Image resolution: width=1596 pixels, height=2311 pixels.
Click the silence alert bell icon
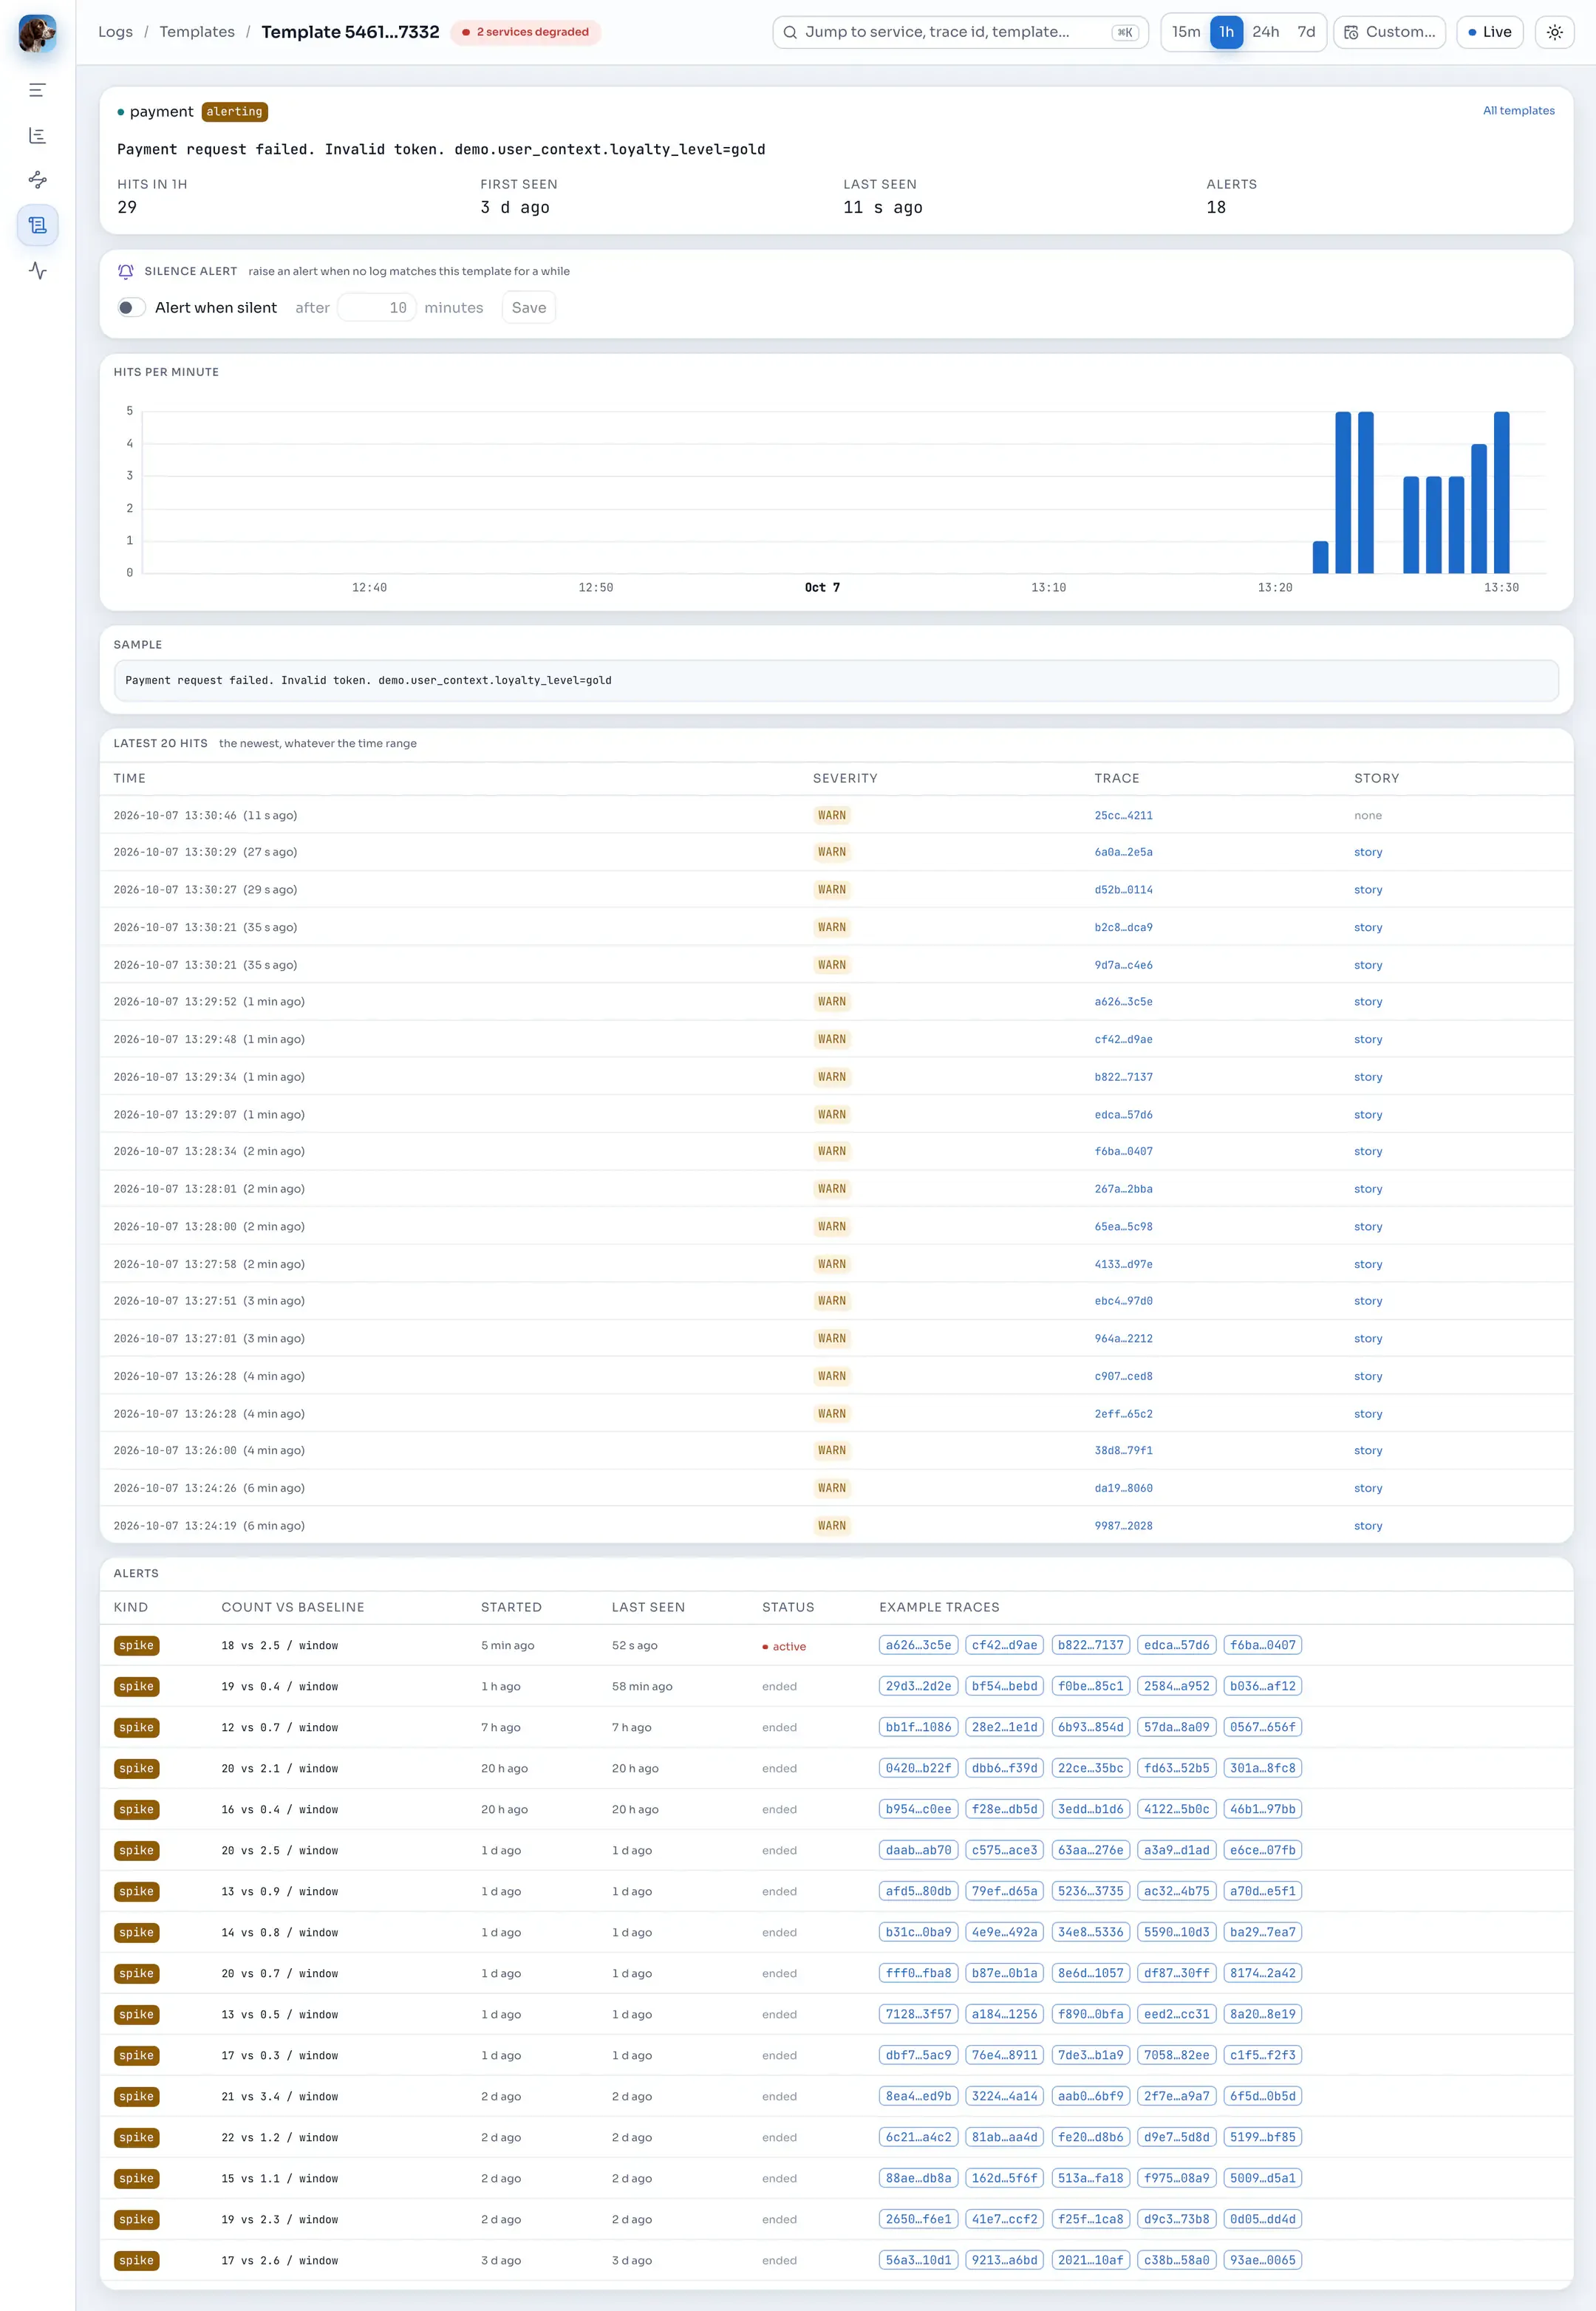(126, 271)
